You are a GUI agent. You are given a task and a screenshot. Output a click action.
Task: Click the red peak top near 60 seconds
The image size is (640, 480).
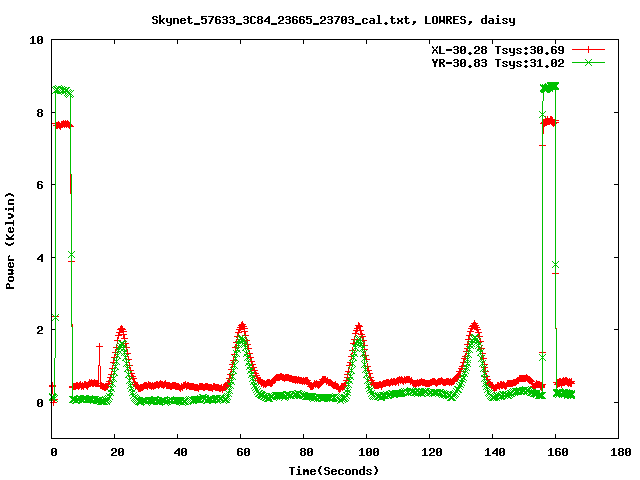pos(242,326)
